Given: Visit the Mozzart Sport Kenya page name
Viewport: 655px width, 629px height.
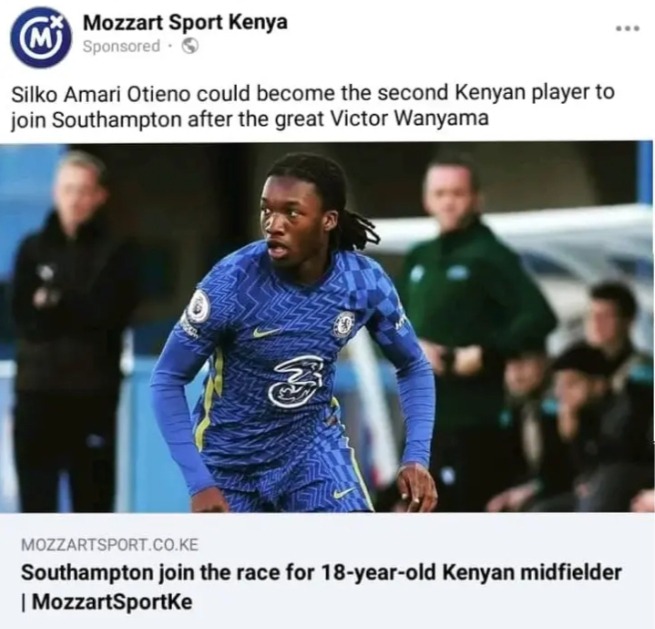Looking at the screenshot, I should [185, 23].
